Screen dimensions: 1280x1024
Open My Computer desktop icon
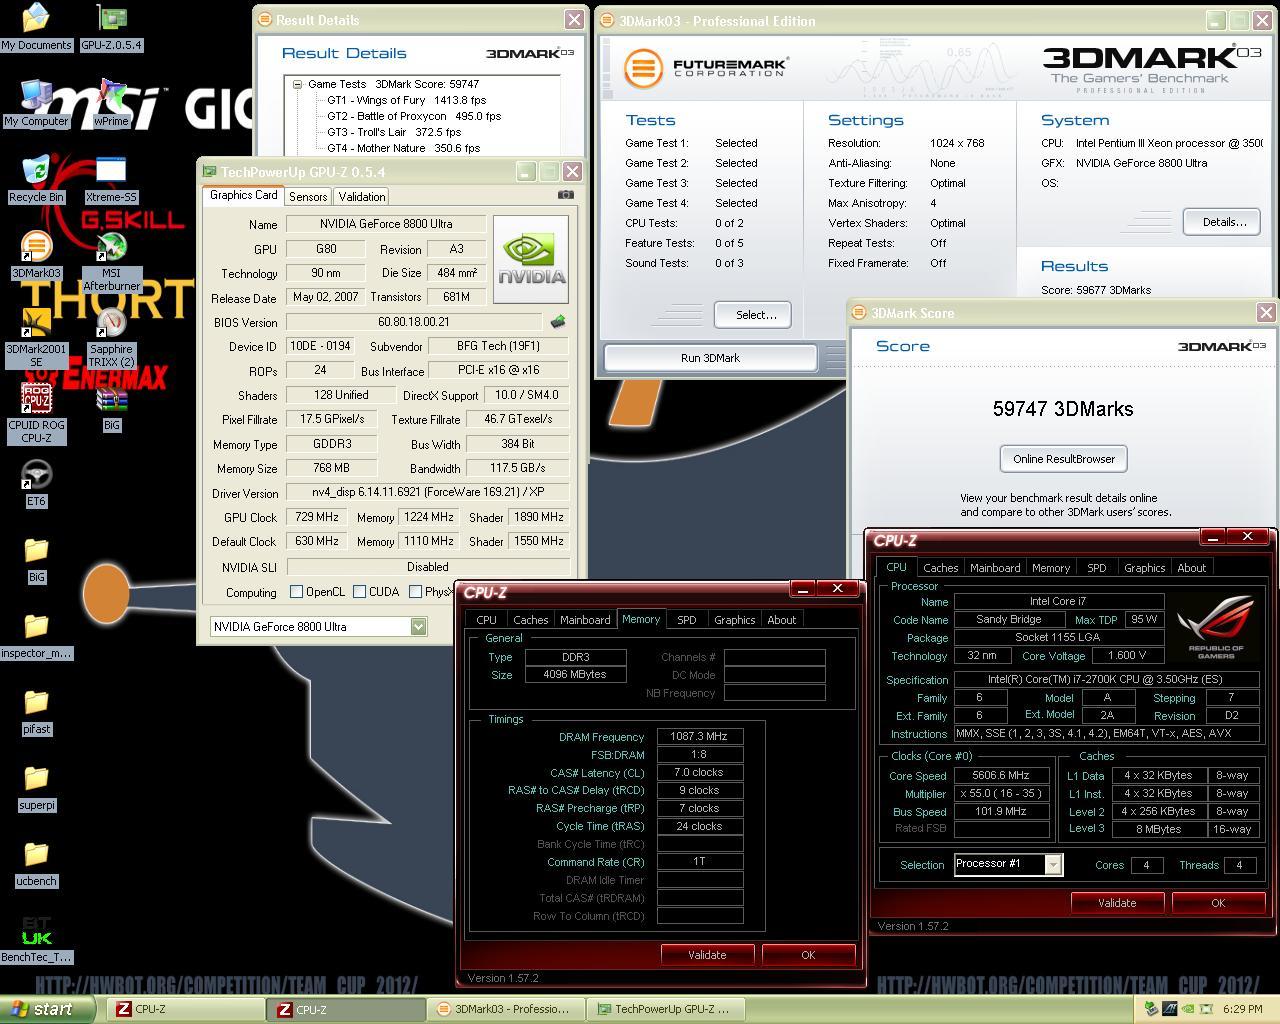[36, 102]
